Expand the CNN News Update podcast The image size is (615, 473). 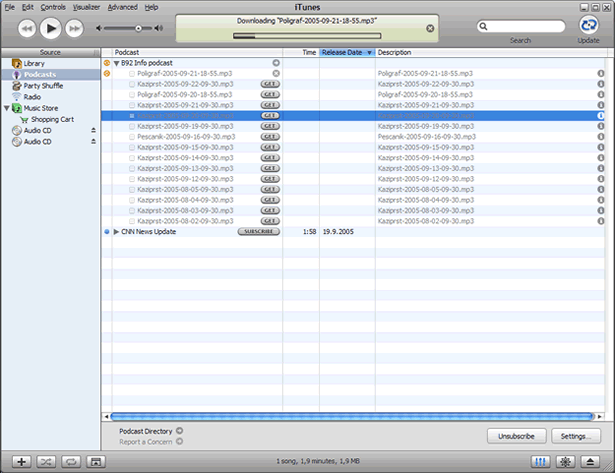[x=116, y=231]
